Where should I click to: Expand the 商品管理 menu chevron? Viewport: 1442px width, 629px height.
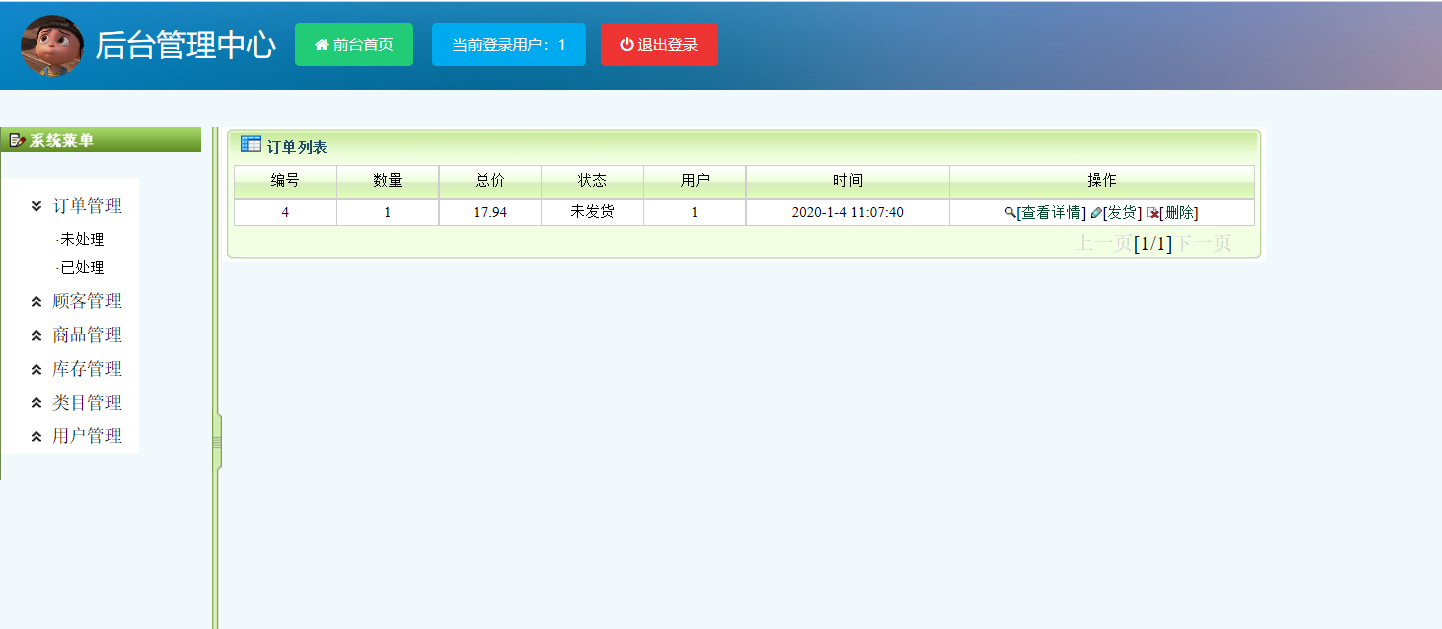click(x=37, y=335)
